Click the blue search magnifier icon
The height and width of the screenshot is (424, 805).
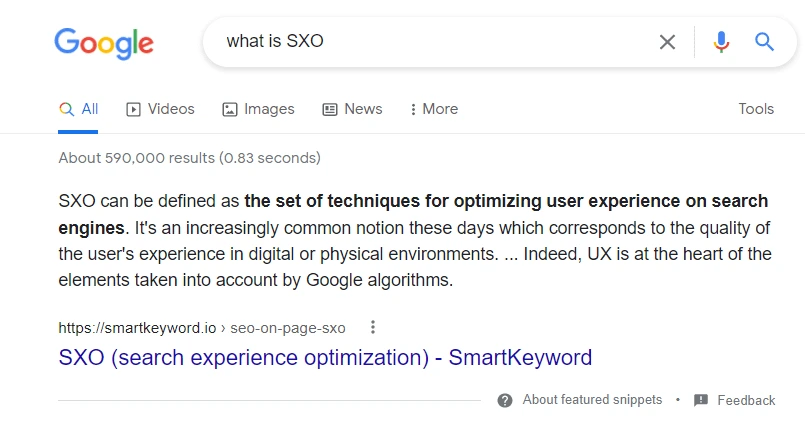pos(764,42)
